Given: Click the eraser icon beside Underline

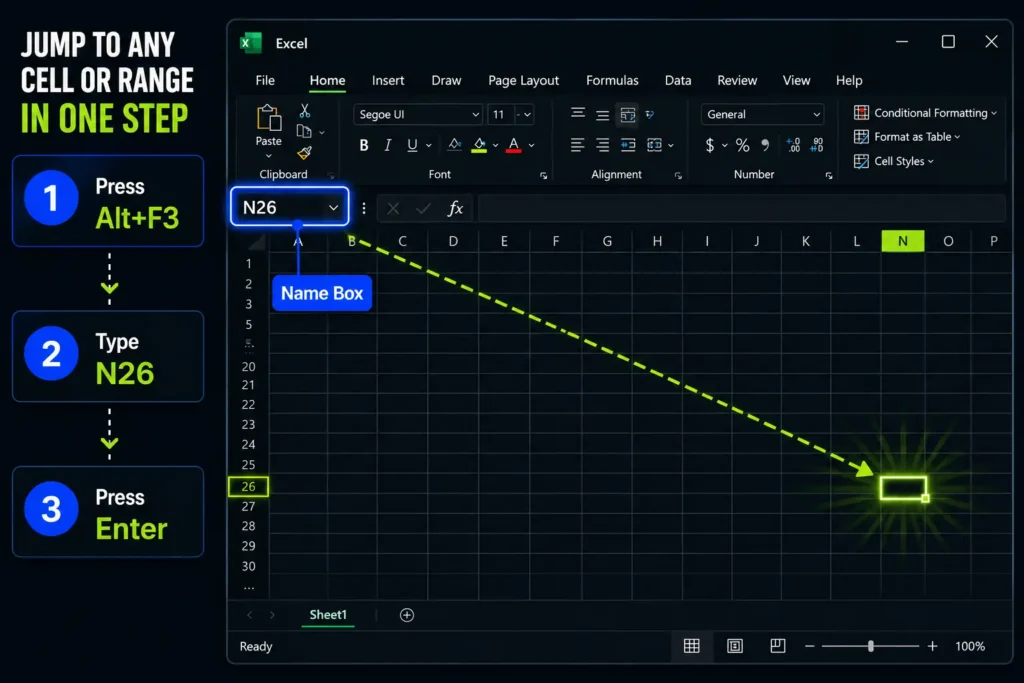Looking at the screenshot, I should 455,144.
